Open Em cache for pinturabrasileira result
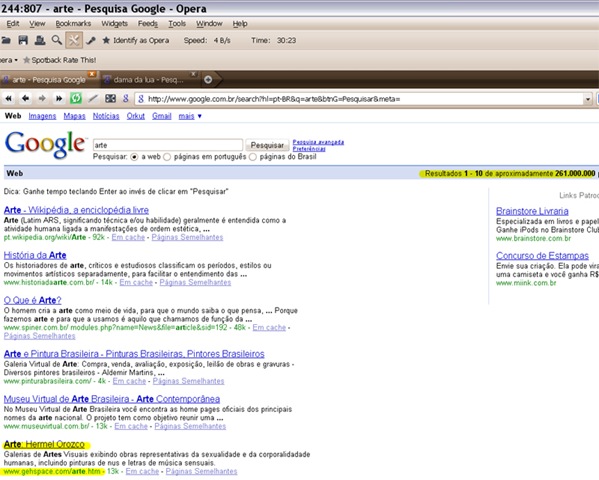Screen dimensions: 599x480 129,381
